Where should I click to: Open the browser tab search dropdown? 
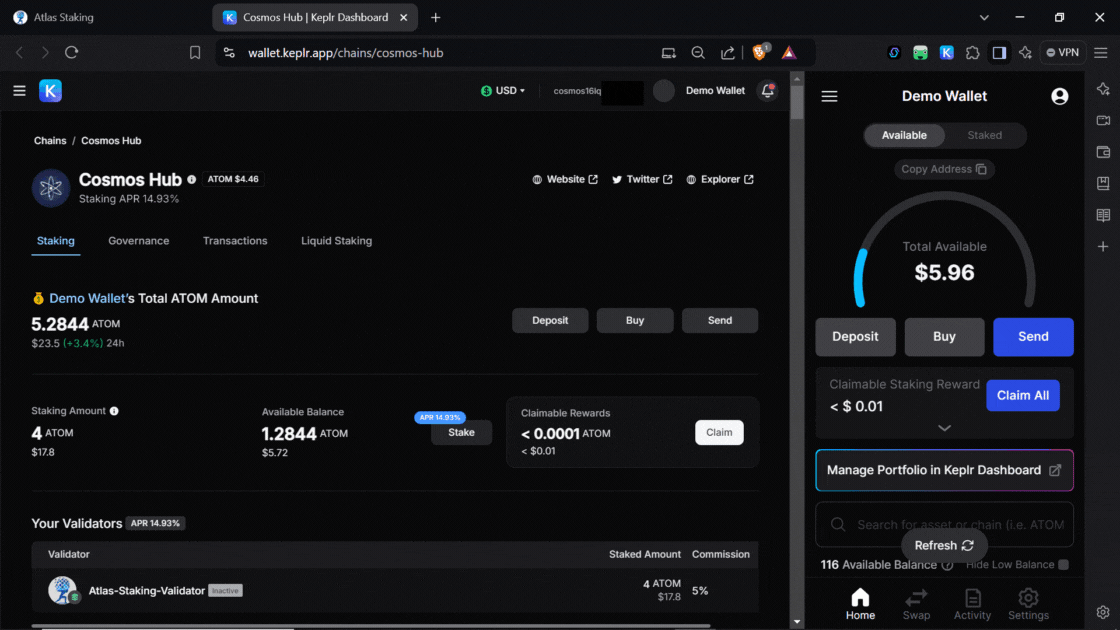click(985, 17)
